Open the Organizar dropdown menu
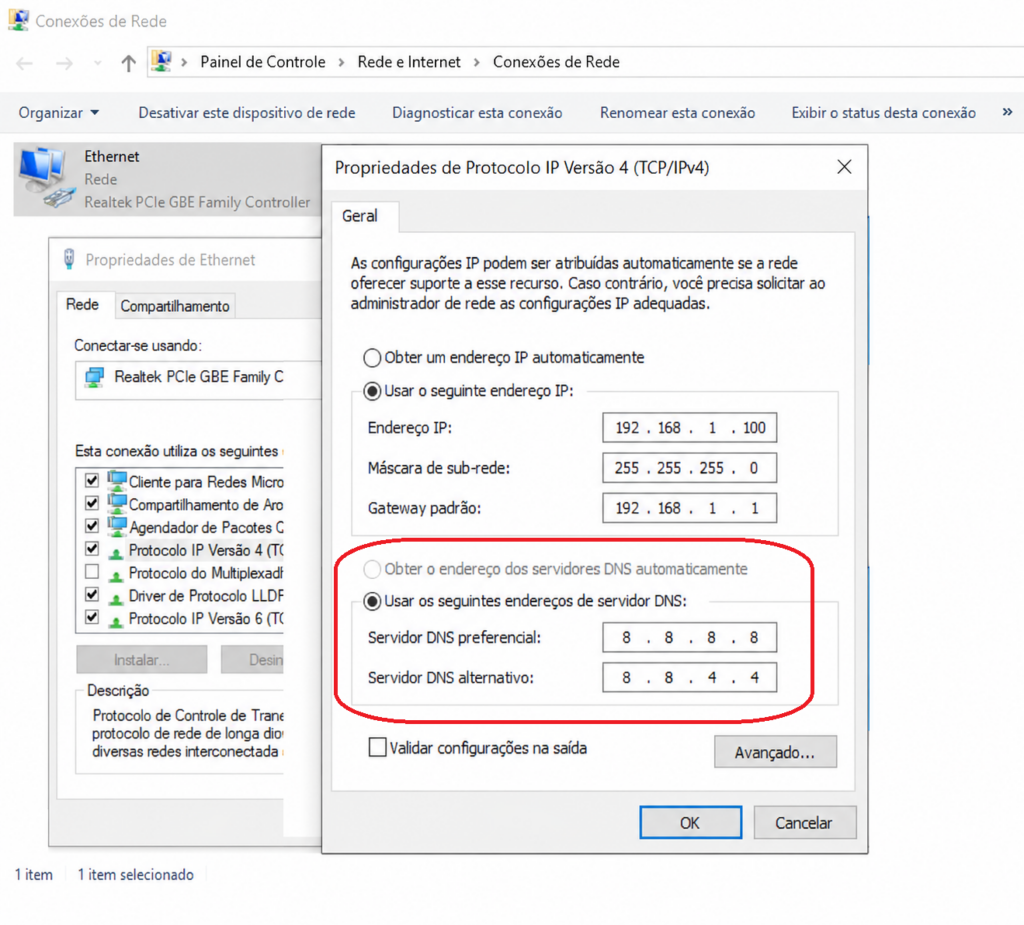This screenshot has width=1024, height=925. pos(59,113)
